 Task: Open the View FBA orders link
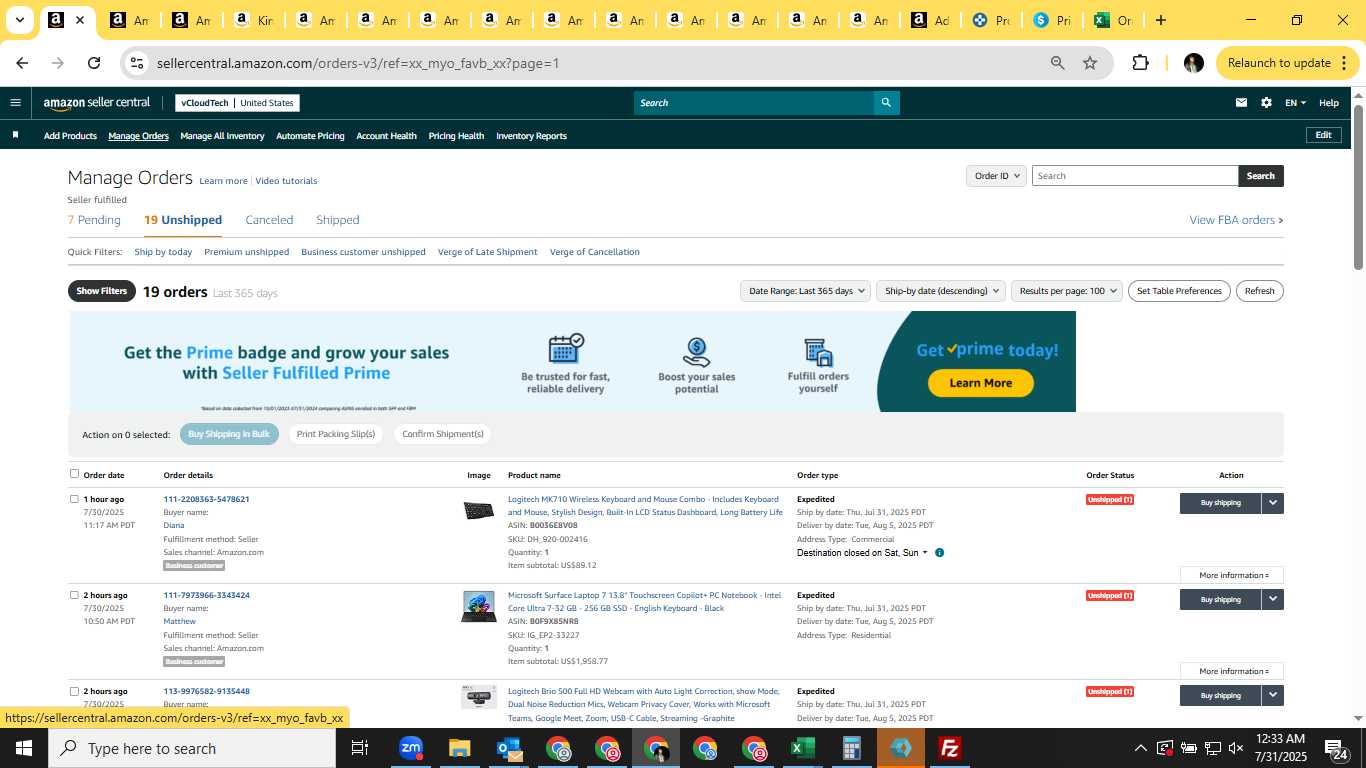tap(1236, 220)
